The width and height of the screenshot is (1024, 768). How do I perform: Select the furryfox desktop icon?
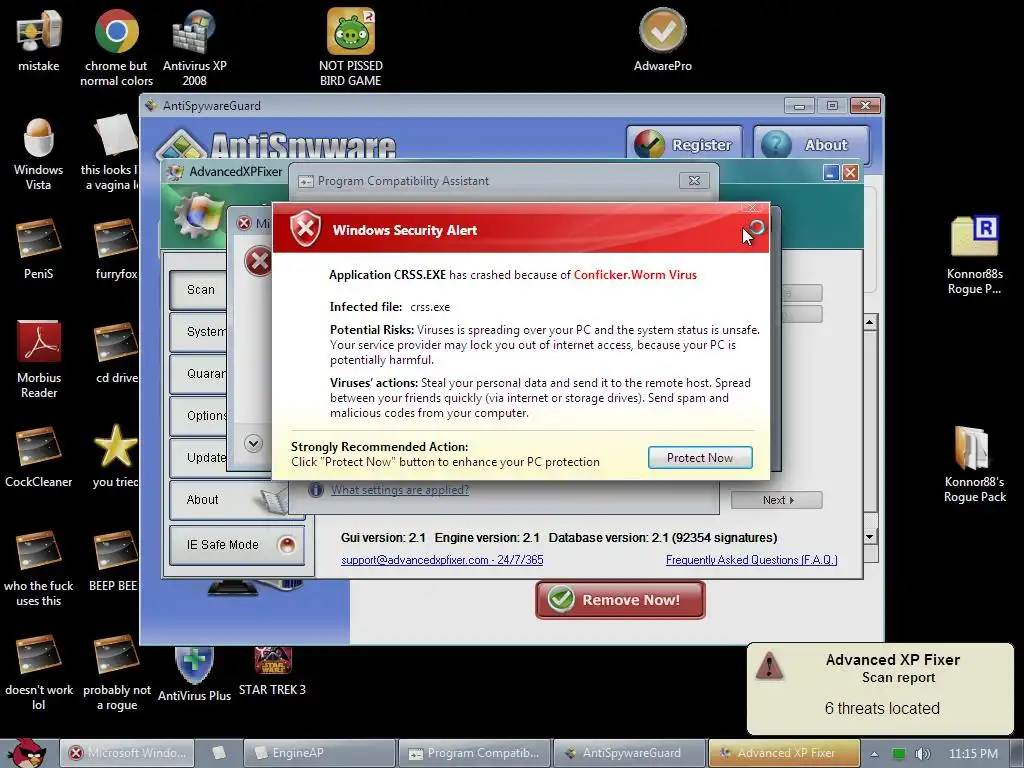click(116, 248)
